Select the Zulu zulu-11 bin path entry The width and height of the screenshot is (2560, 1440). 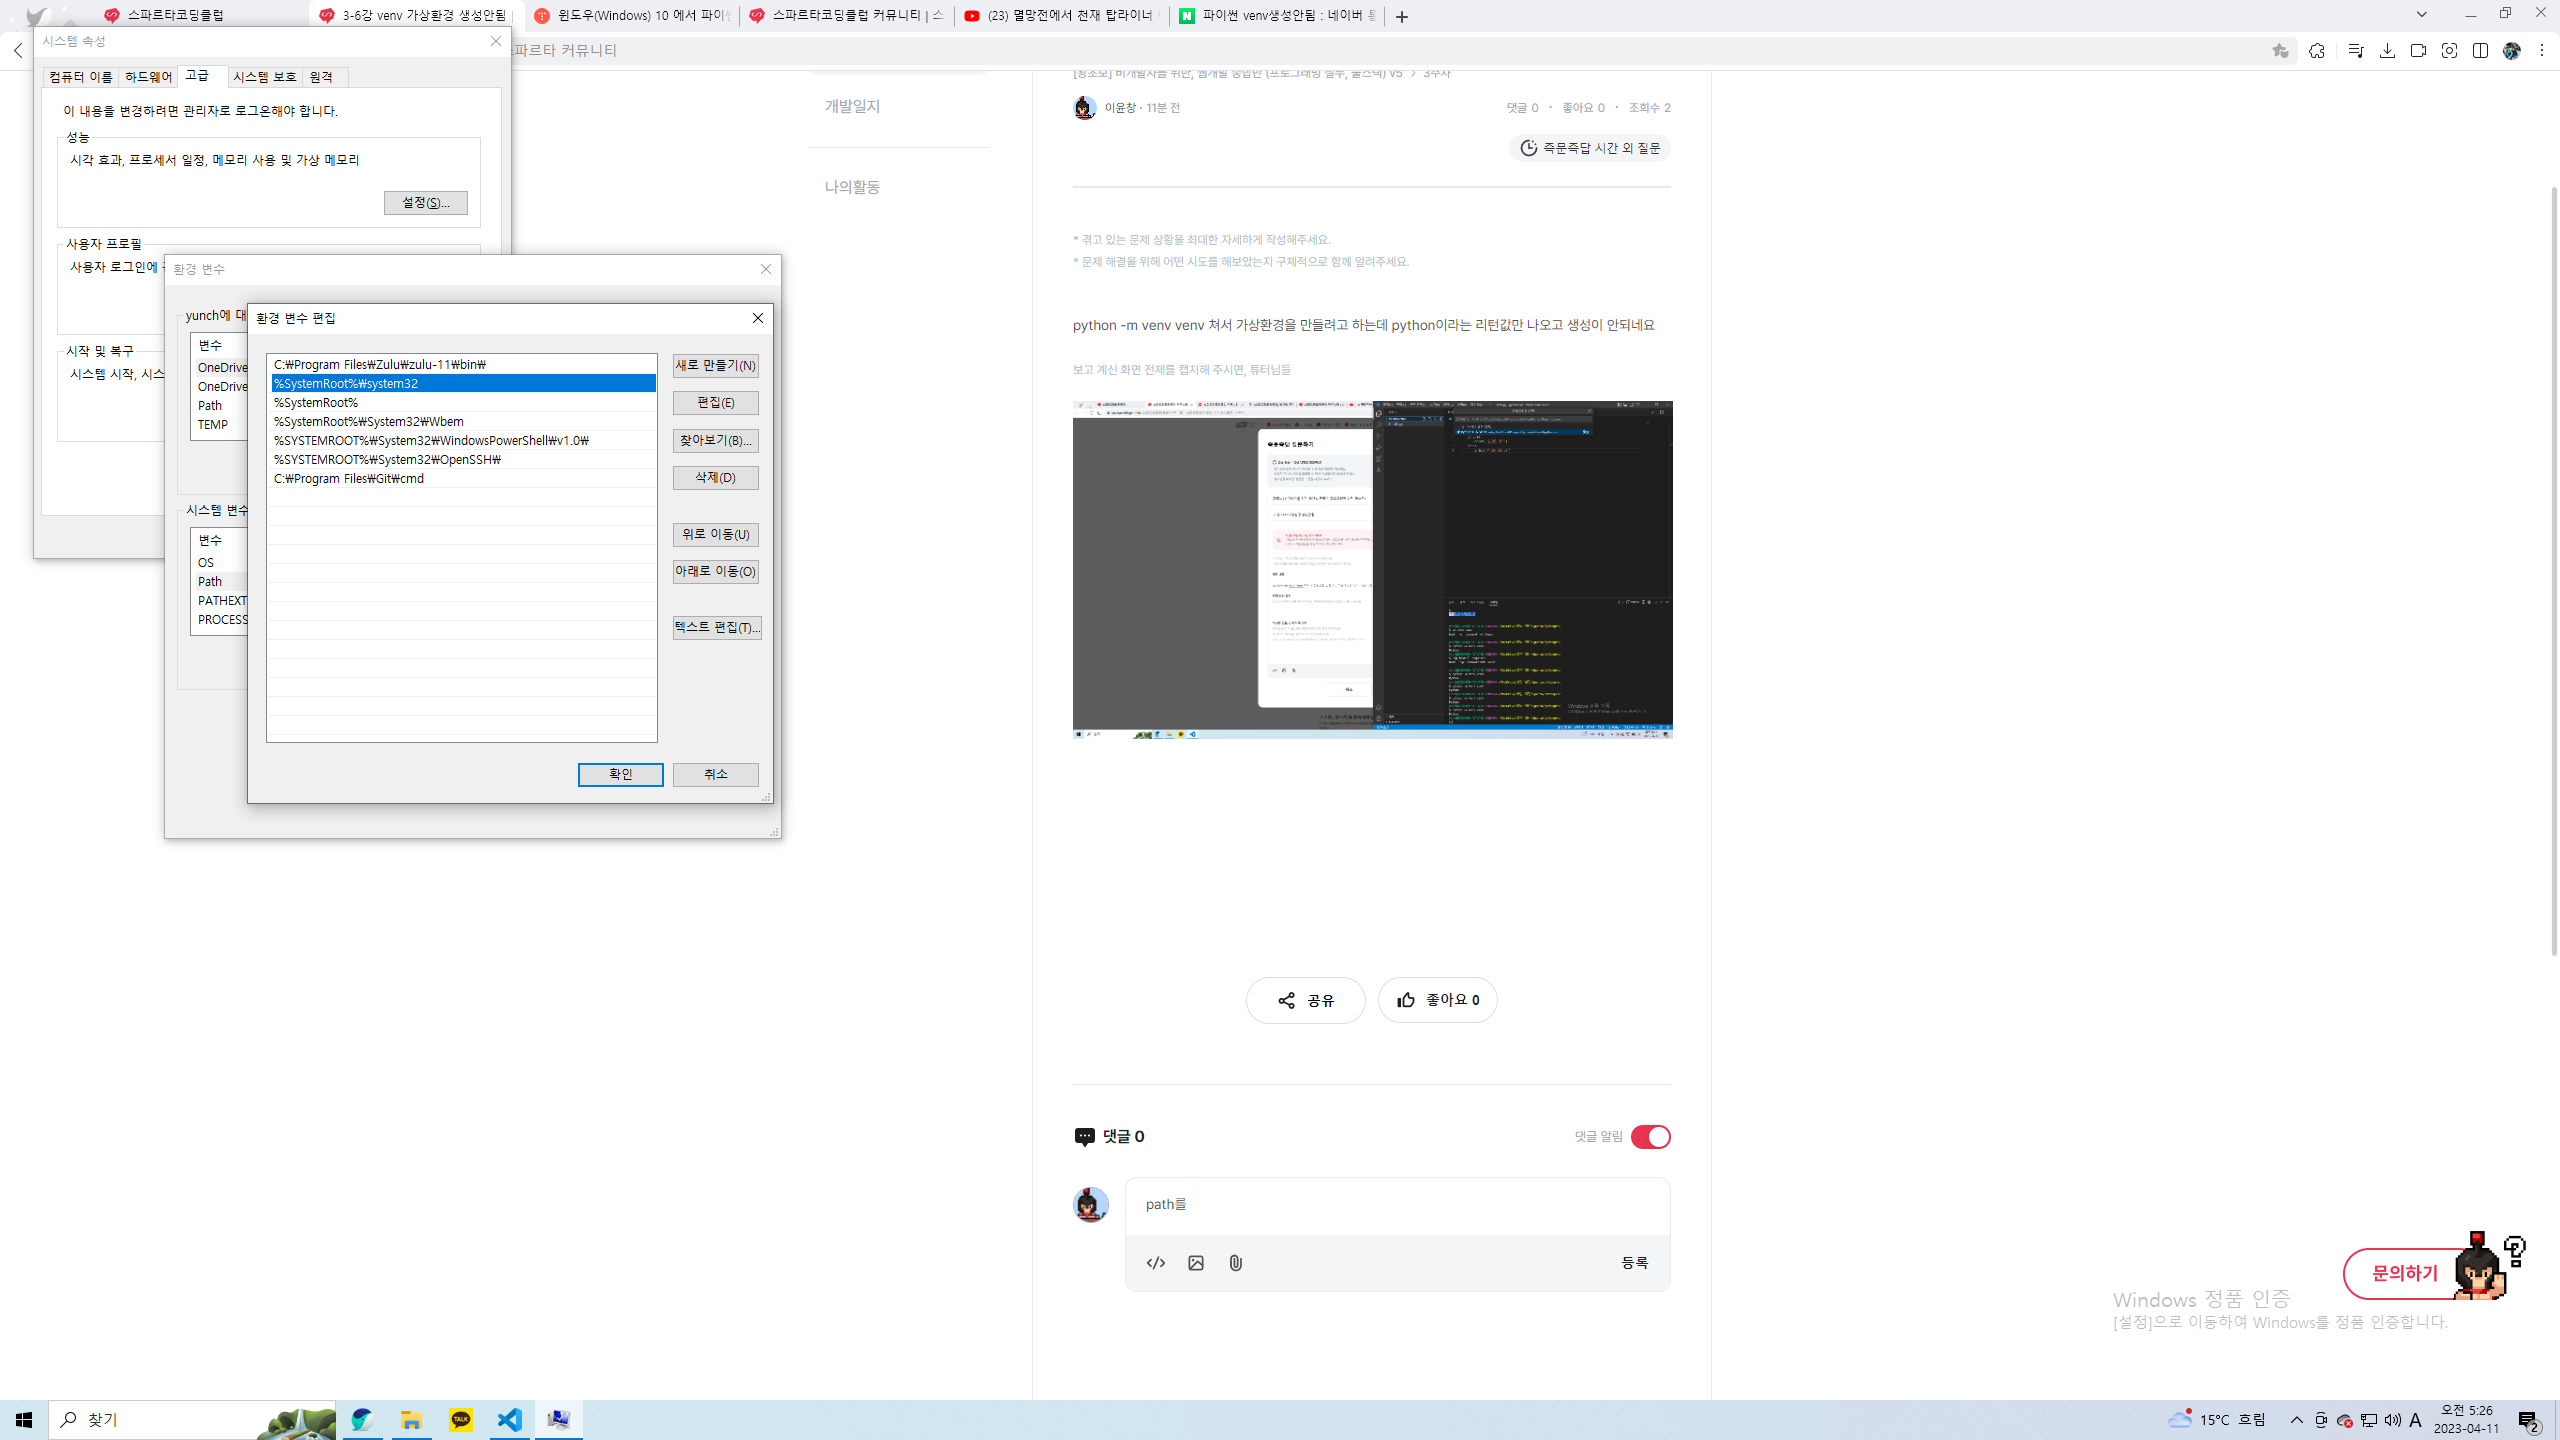pyautogui.click(x=462, y=365)
